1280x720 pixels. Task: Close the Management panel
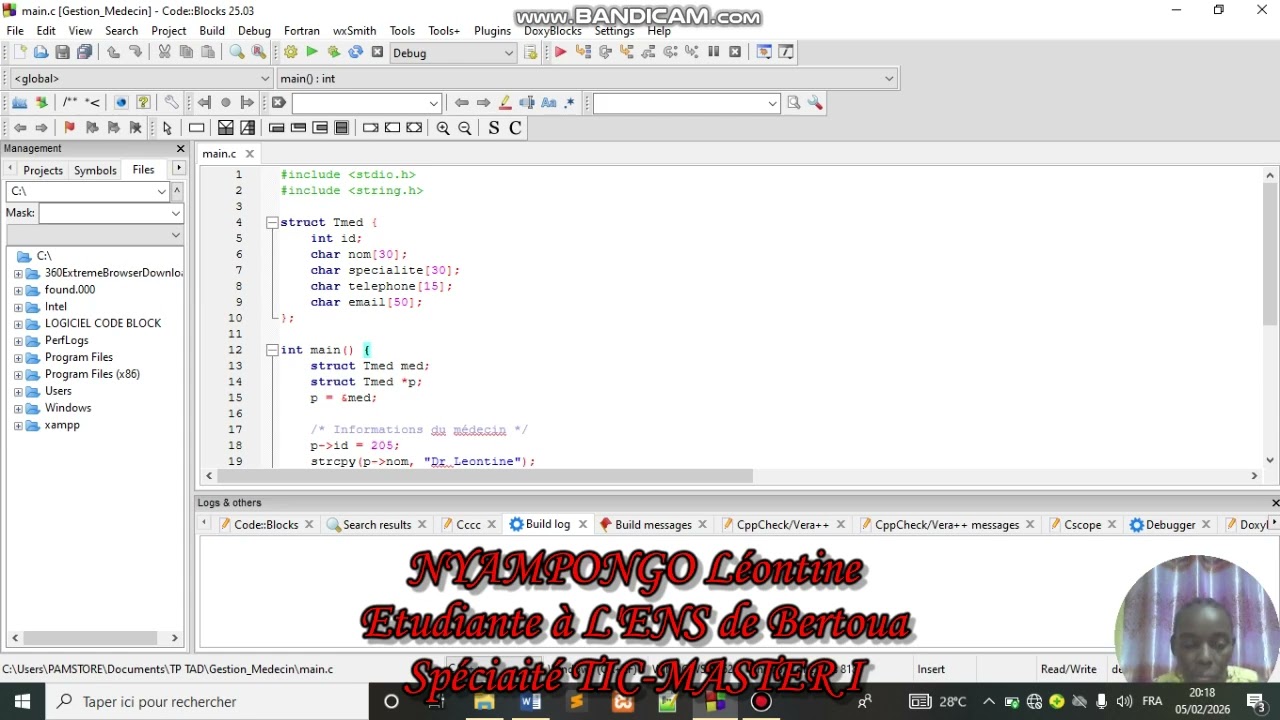point(180,148)
